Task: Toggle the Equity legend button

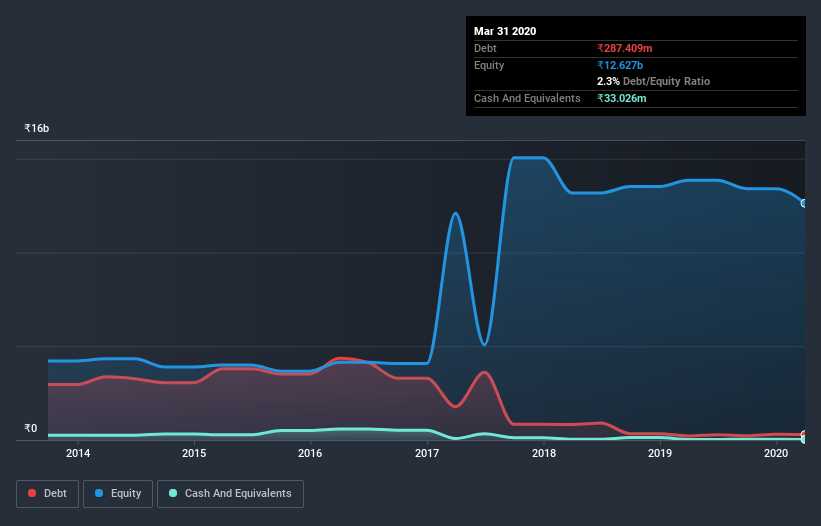Action: coord(118,494)
